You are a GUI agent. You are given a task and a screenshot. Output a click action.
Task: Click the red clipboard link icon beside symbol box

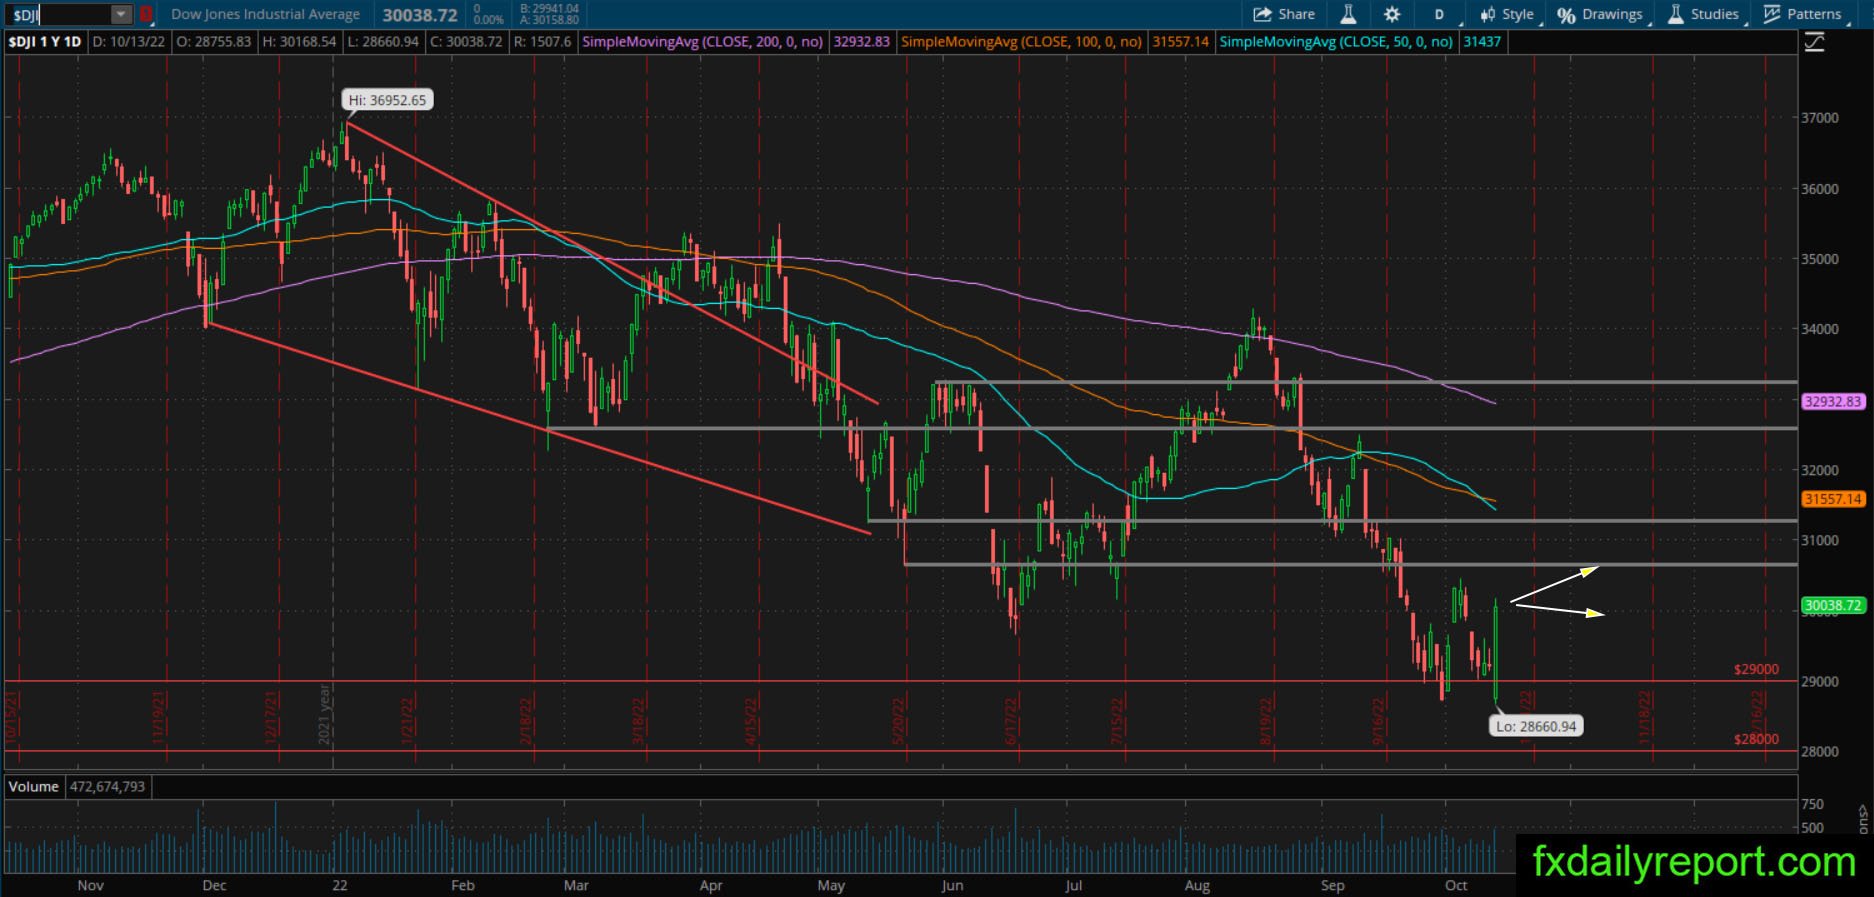point(146,15)
